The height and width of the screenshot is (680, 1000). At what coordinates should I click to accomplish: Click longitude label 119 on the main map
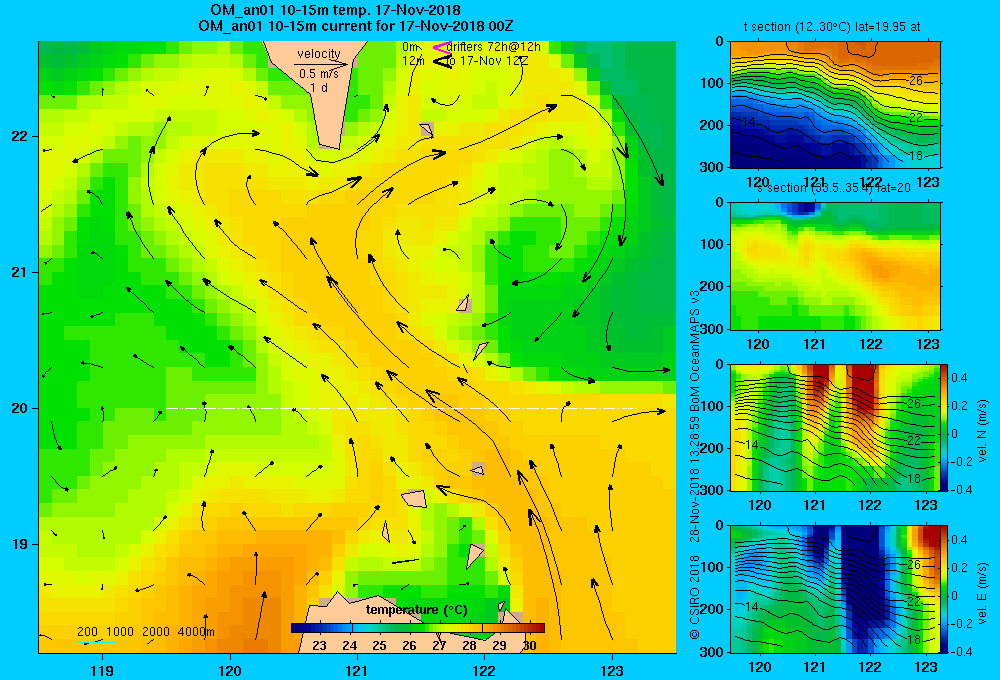(102, 670)
